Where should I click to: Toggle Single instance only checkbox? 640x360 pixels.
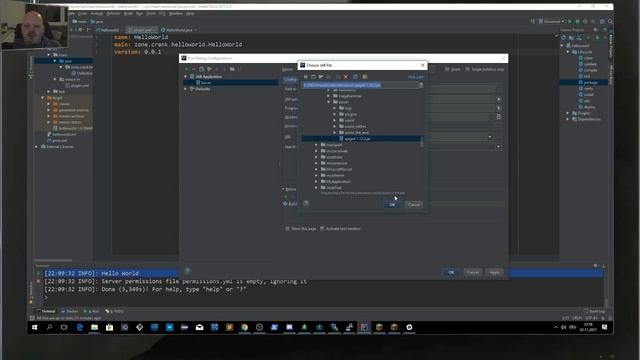point(468,69)
